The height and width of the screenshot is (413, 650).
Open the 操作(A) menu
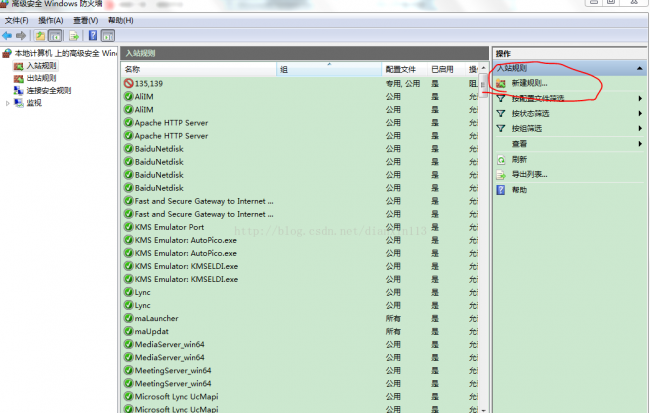tap(51, 20)
